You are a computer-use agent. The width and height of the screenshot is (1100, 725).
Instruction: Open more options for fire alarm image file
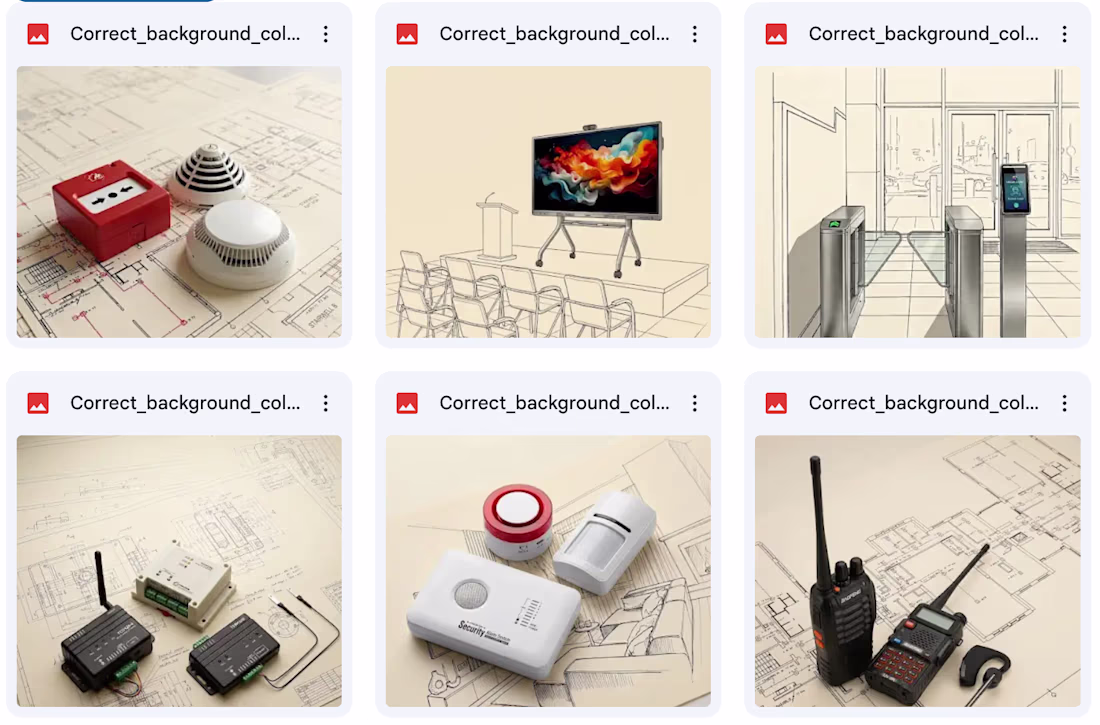coord(326,34)
